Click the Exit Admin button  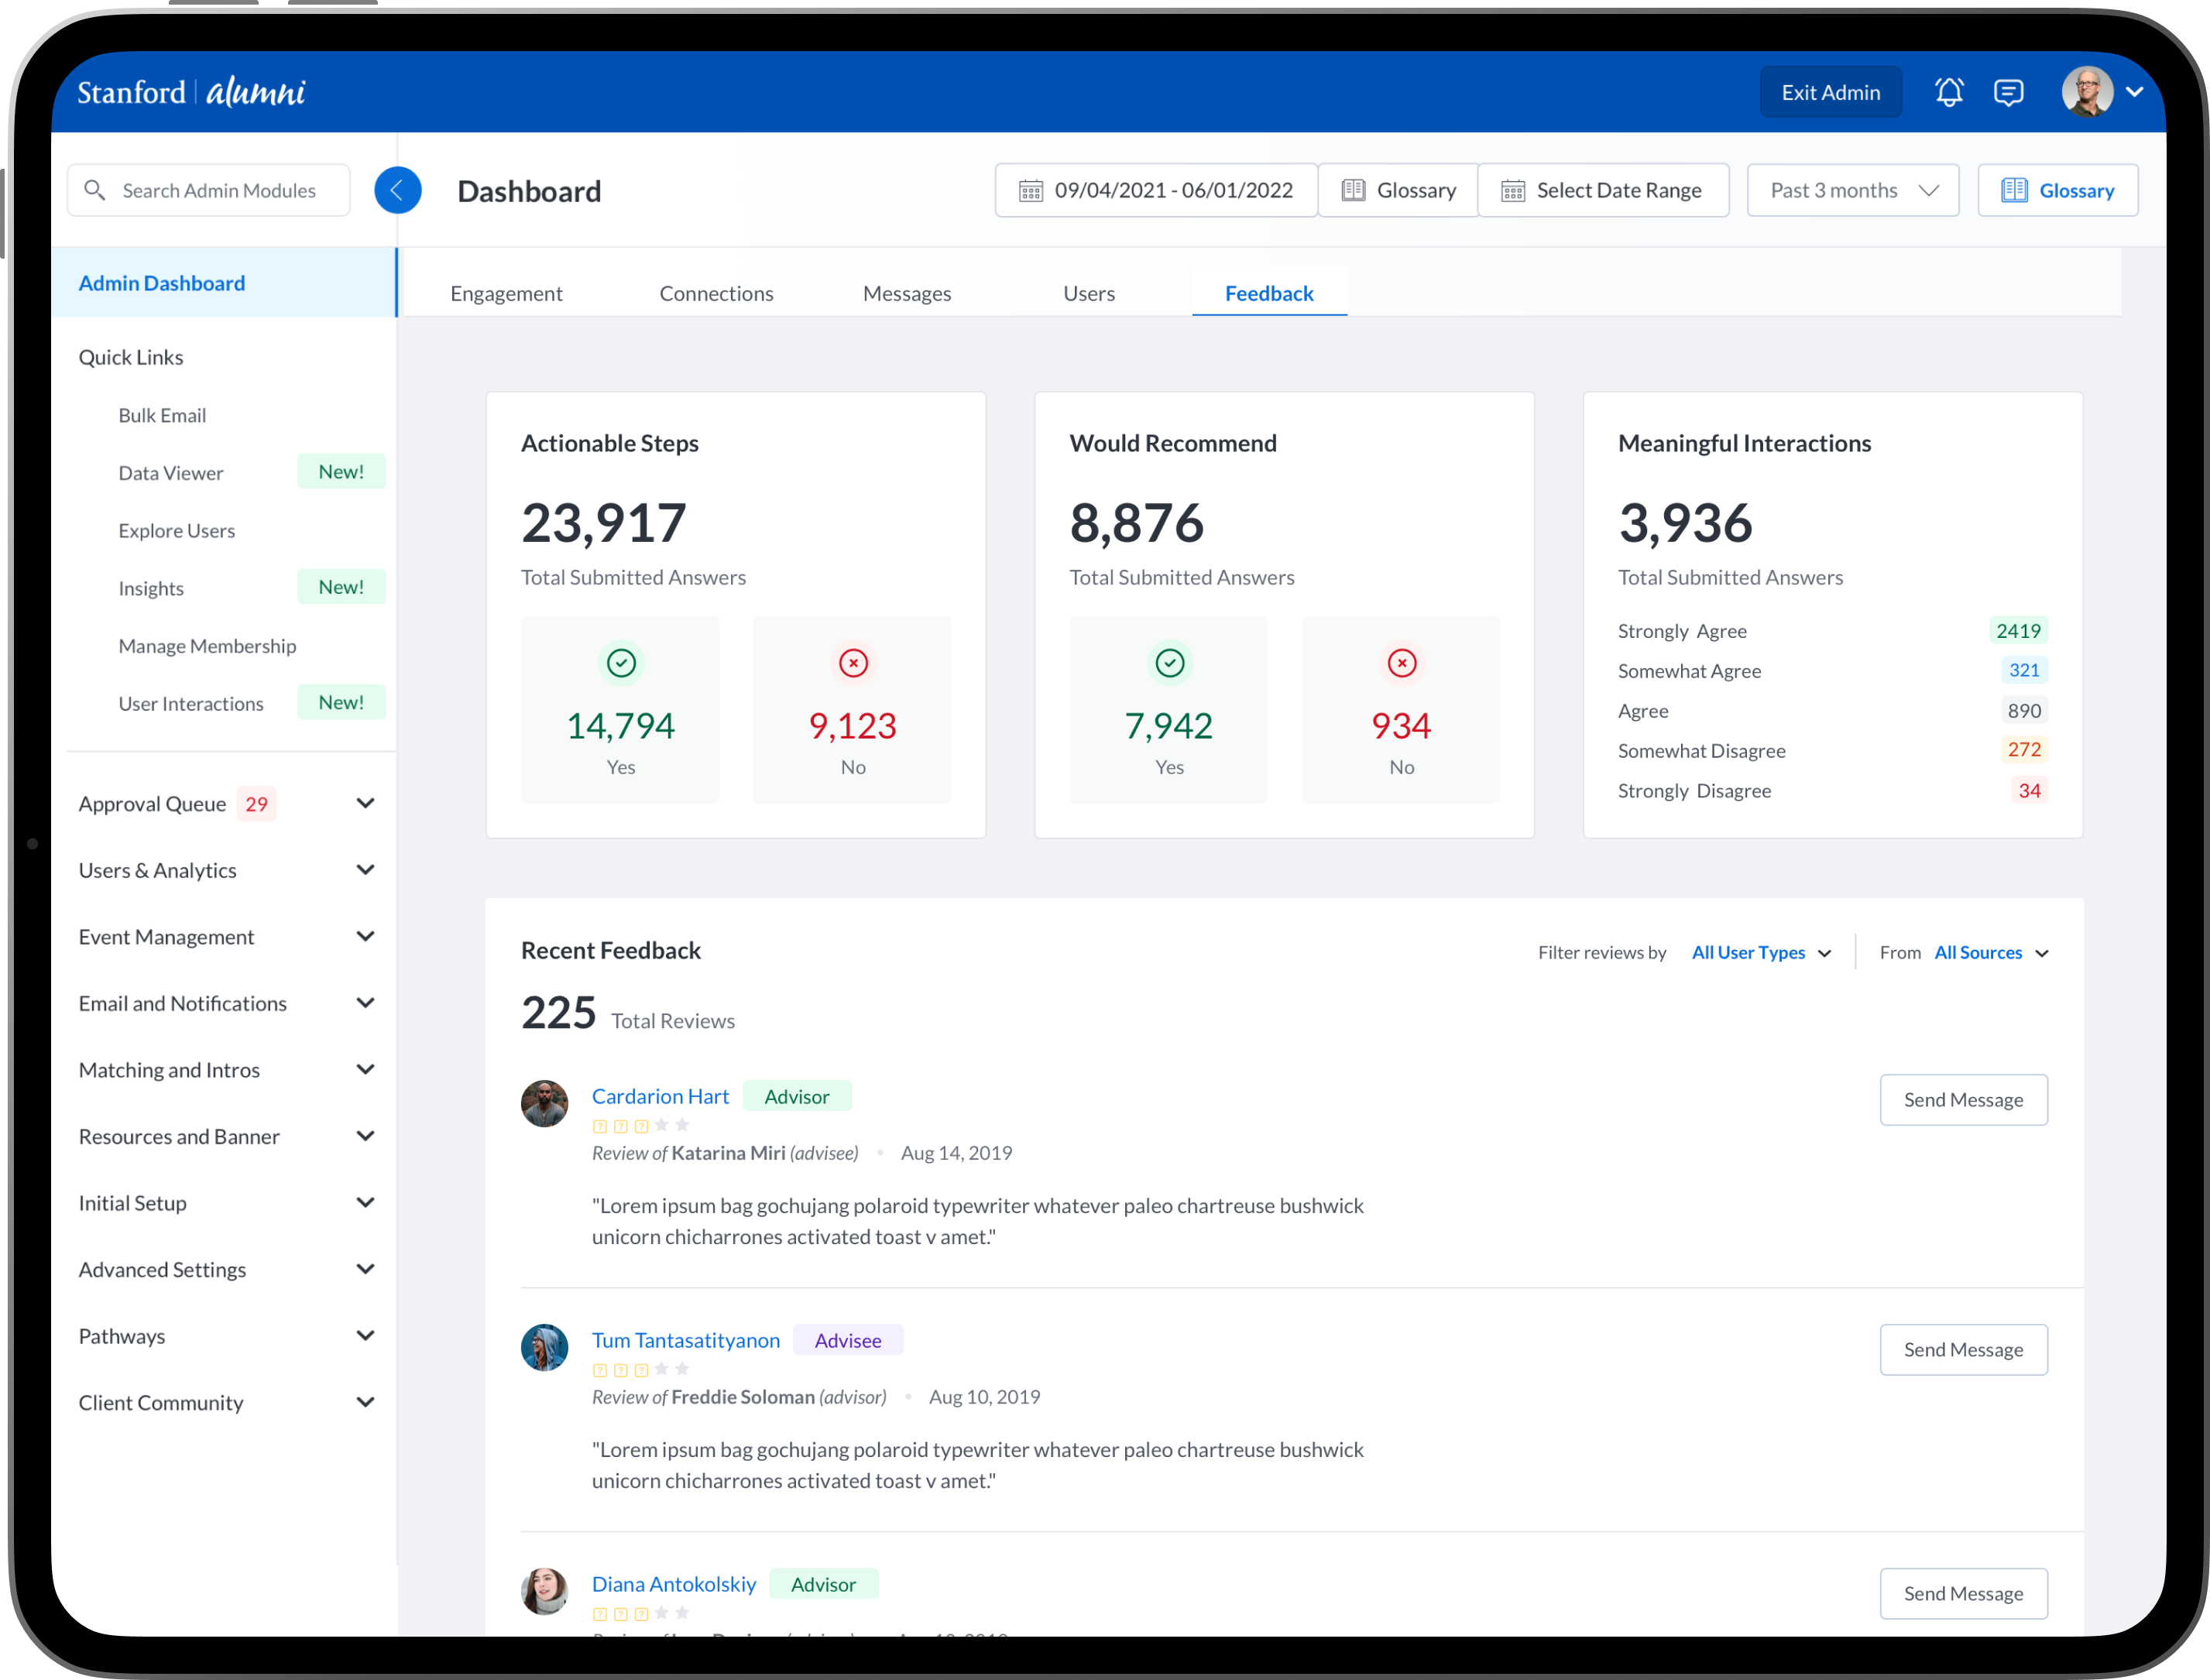pyautogui.click(x=1830, y=92)
